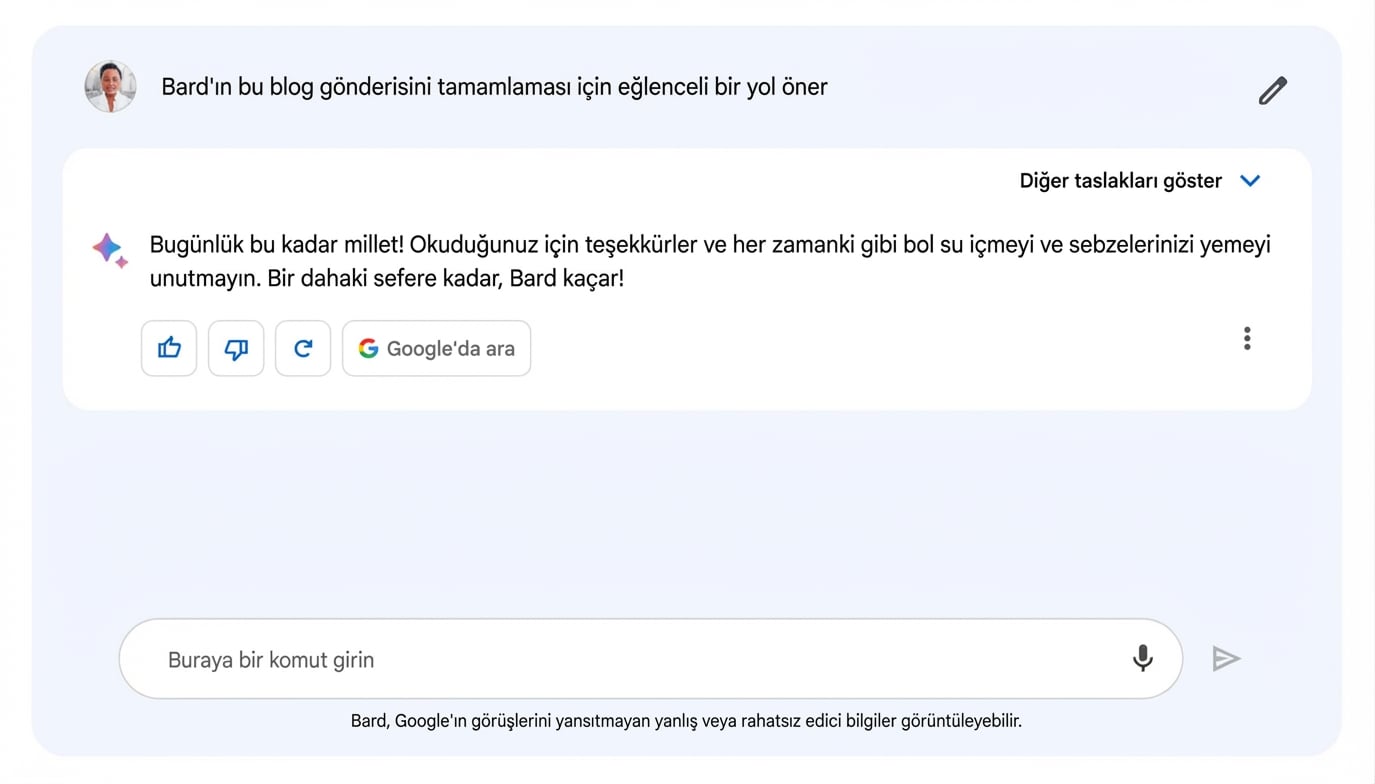
Task: Click the 'Buraya bir komut girin' input field
Action: 500,659
